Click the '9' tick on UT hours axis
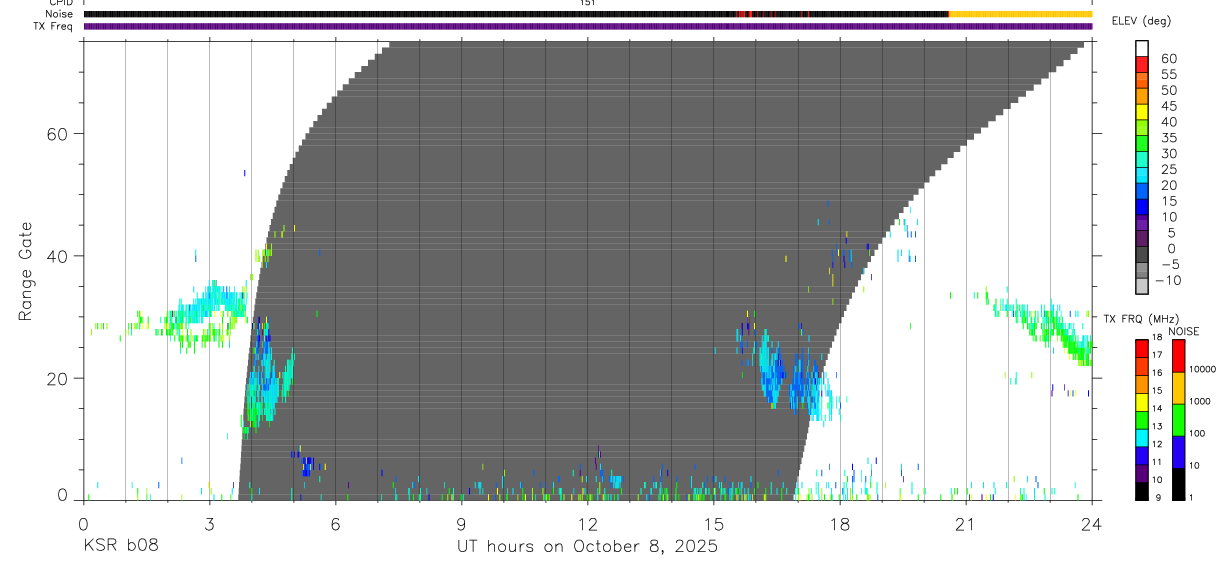Image resolution: width=1228 pixels, height=567 pixels. (x=461, y=523)
